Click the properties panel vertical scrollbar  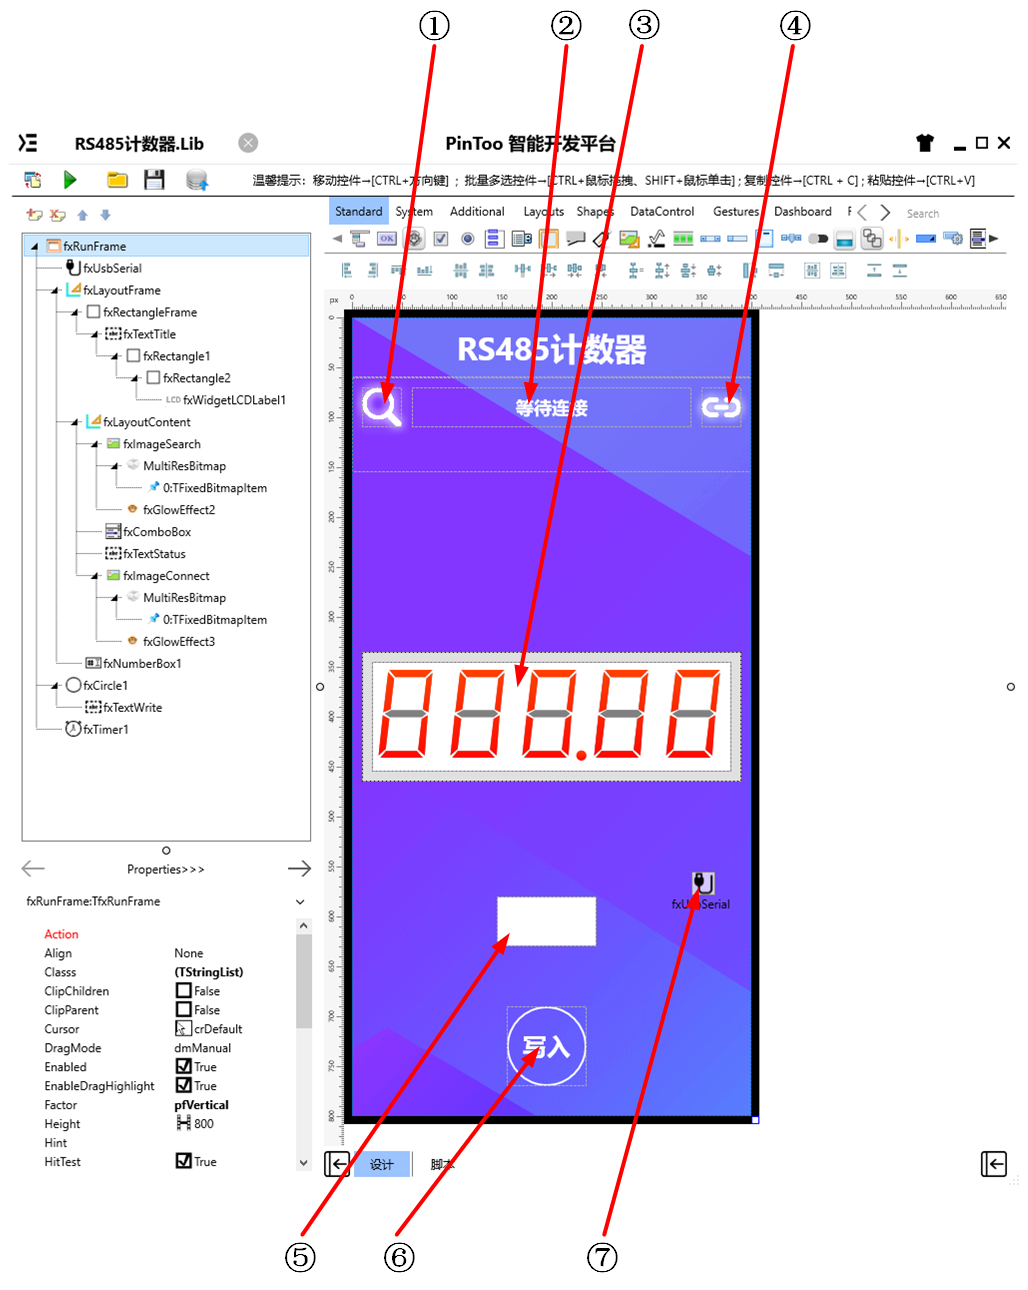pyautogui.click(x=304, y=982)
